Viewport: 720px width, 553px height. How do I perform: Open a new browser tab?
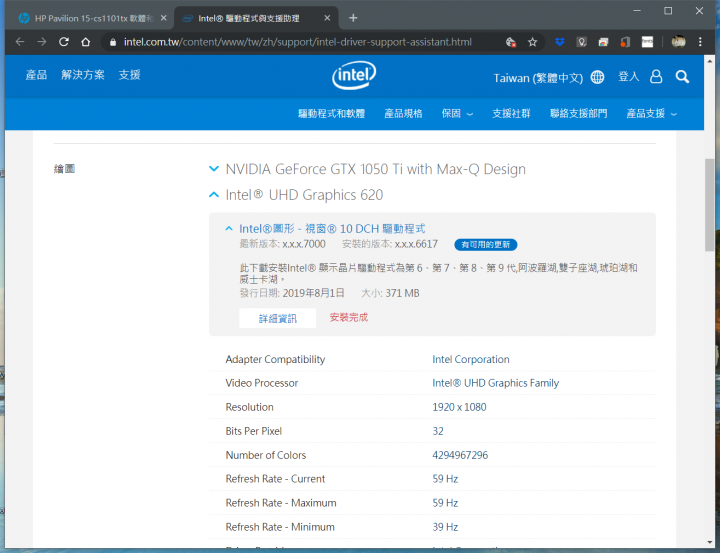click(353, 18)
